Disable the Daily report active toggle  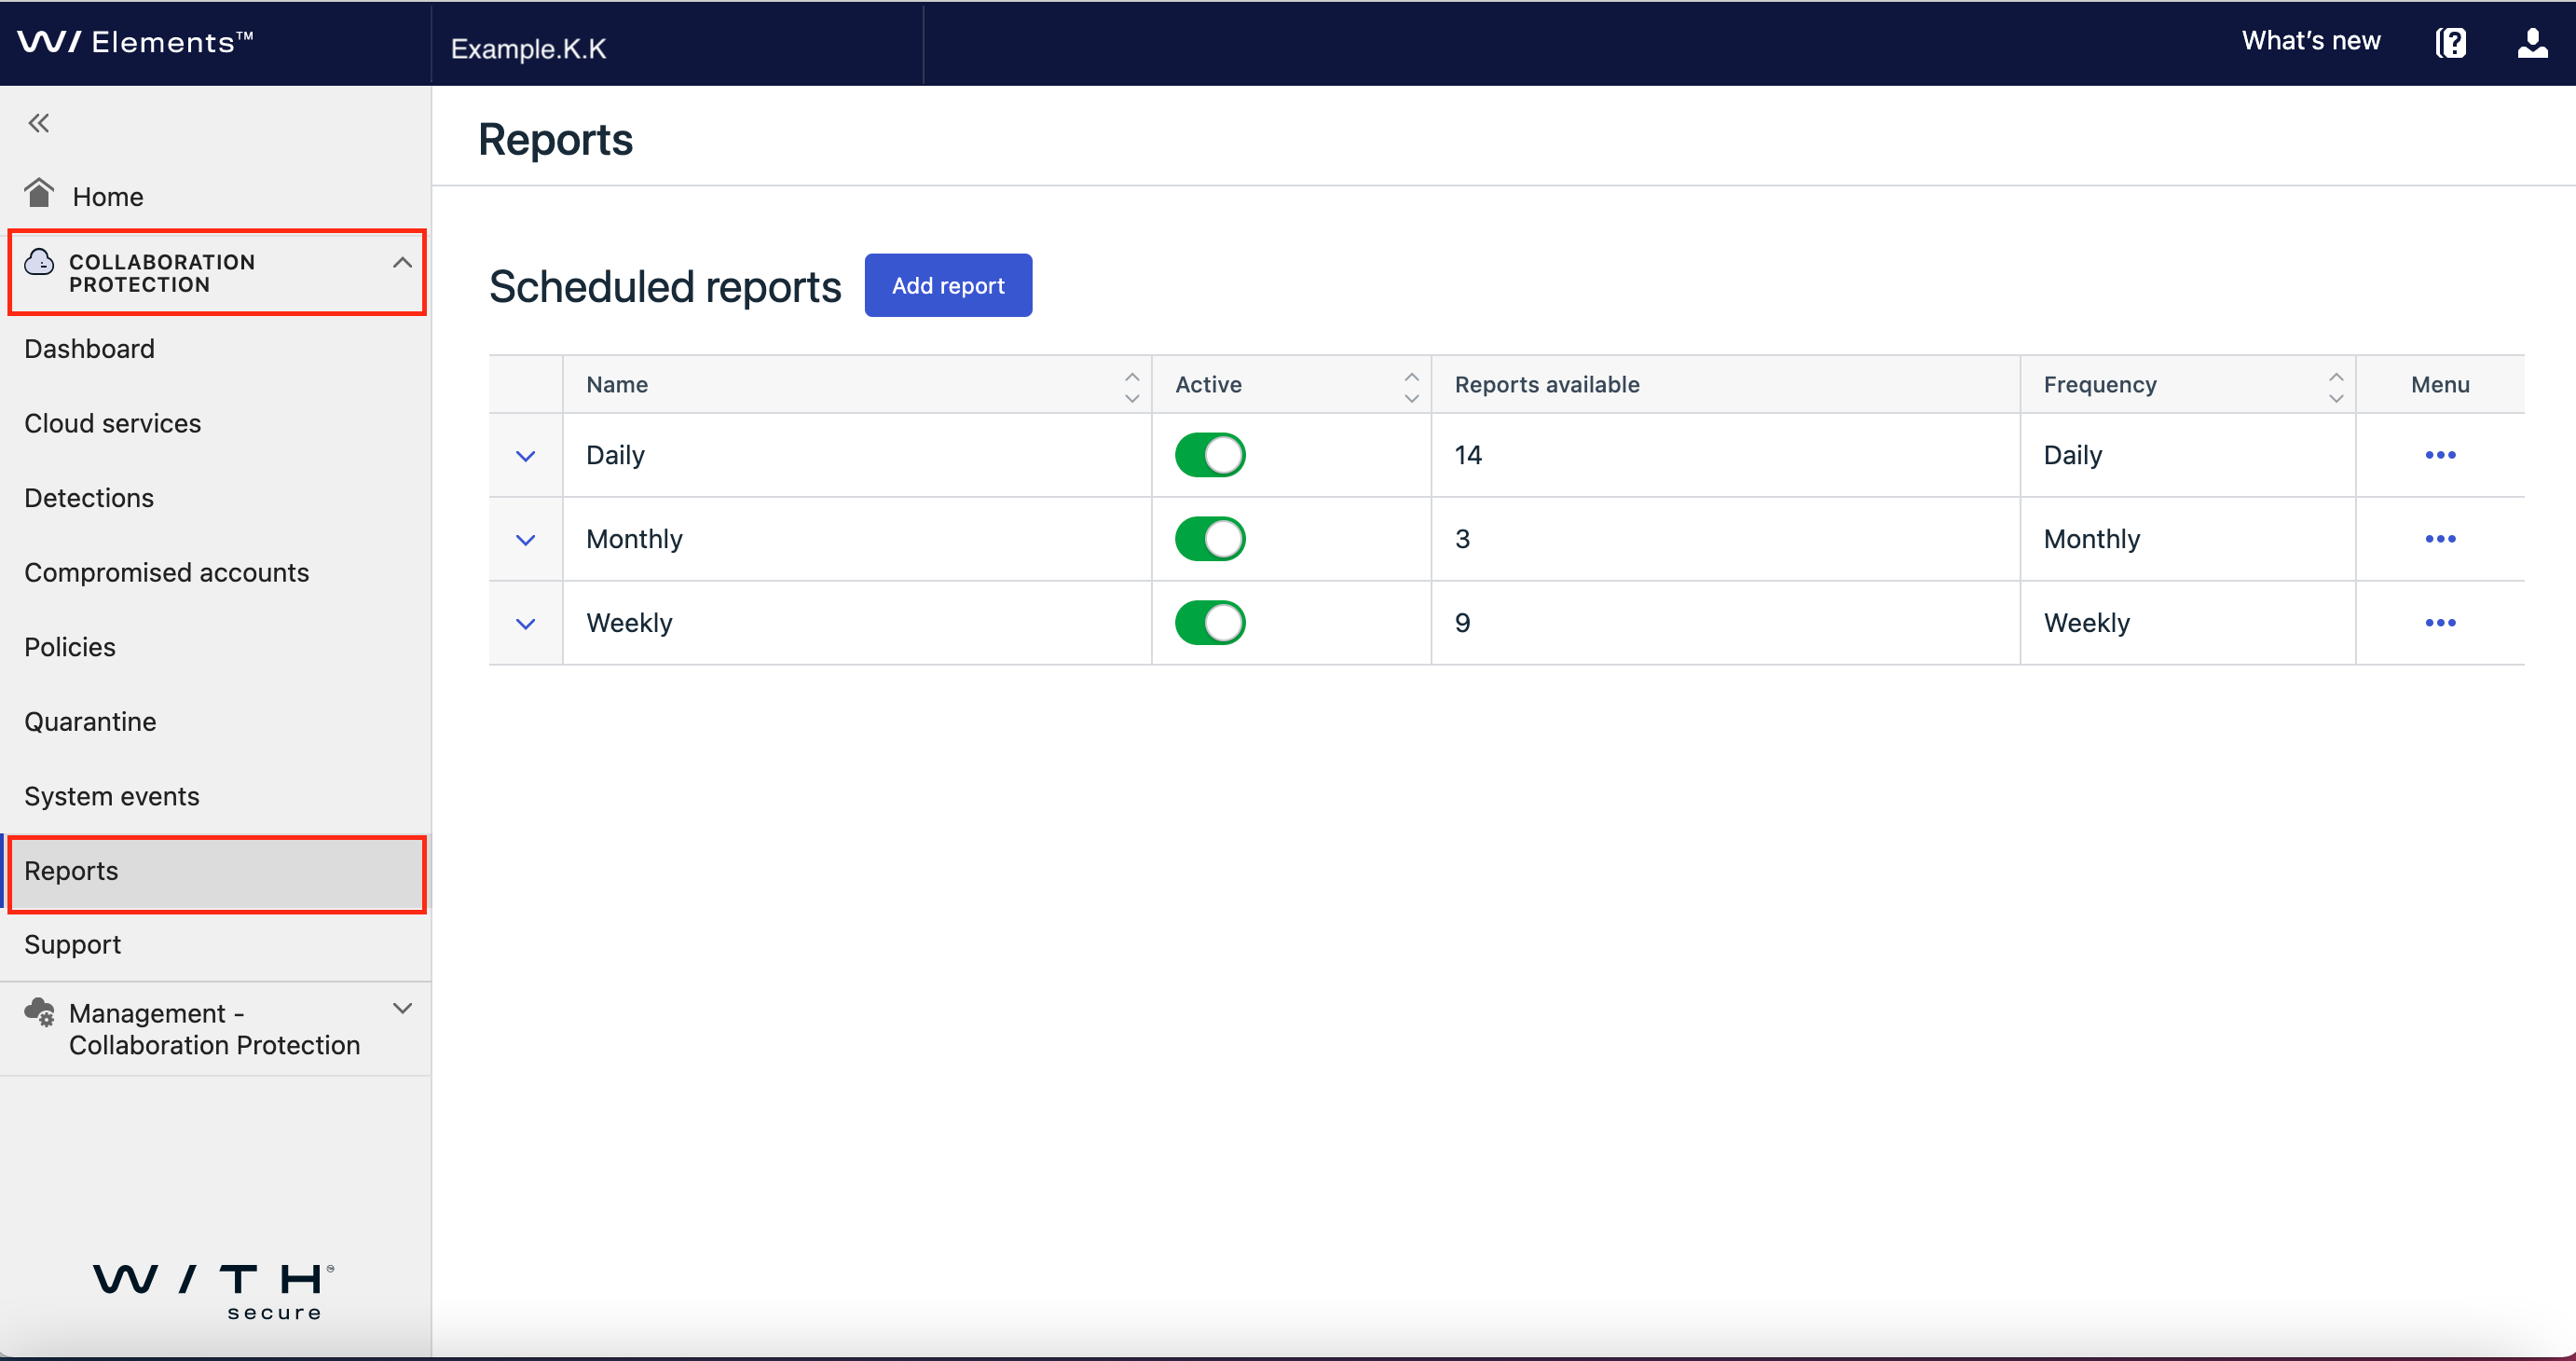1210,455
